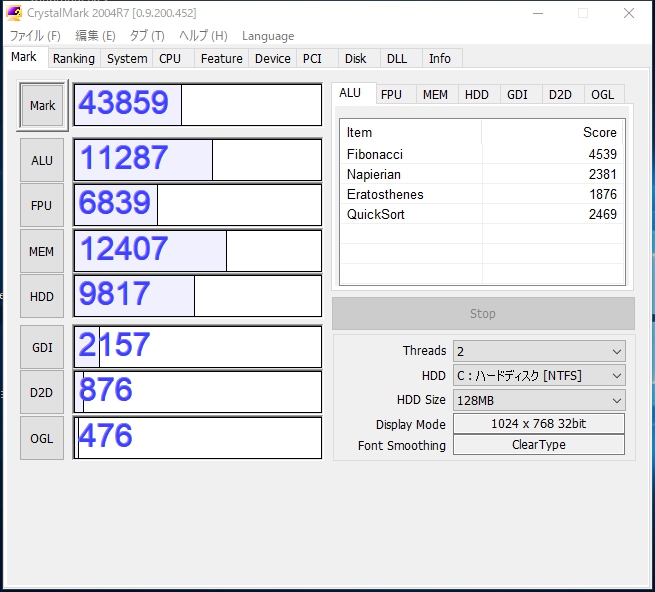Launch the OGL benchmark test
Viewport: 655px width, 592px height.
[x=42, y=438]
